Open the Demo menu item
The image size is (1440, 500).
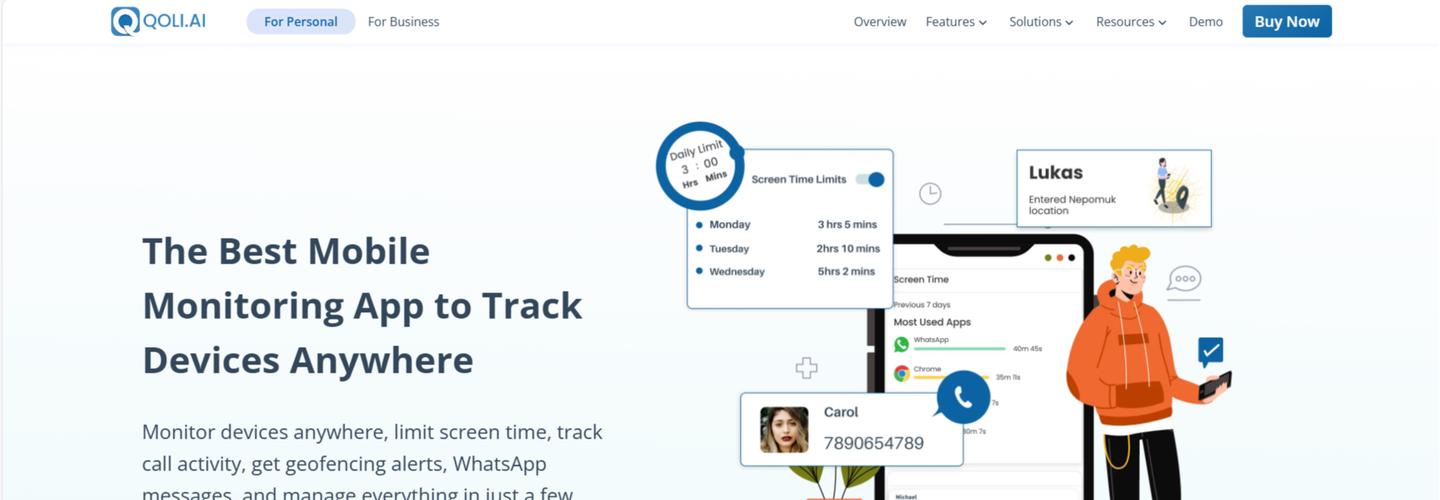click(x=1205, y=22)
